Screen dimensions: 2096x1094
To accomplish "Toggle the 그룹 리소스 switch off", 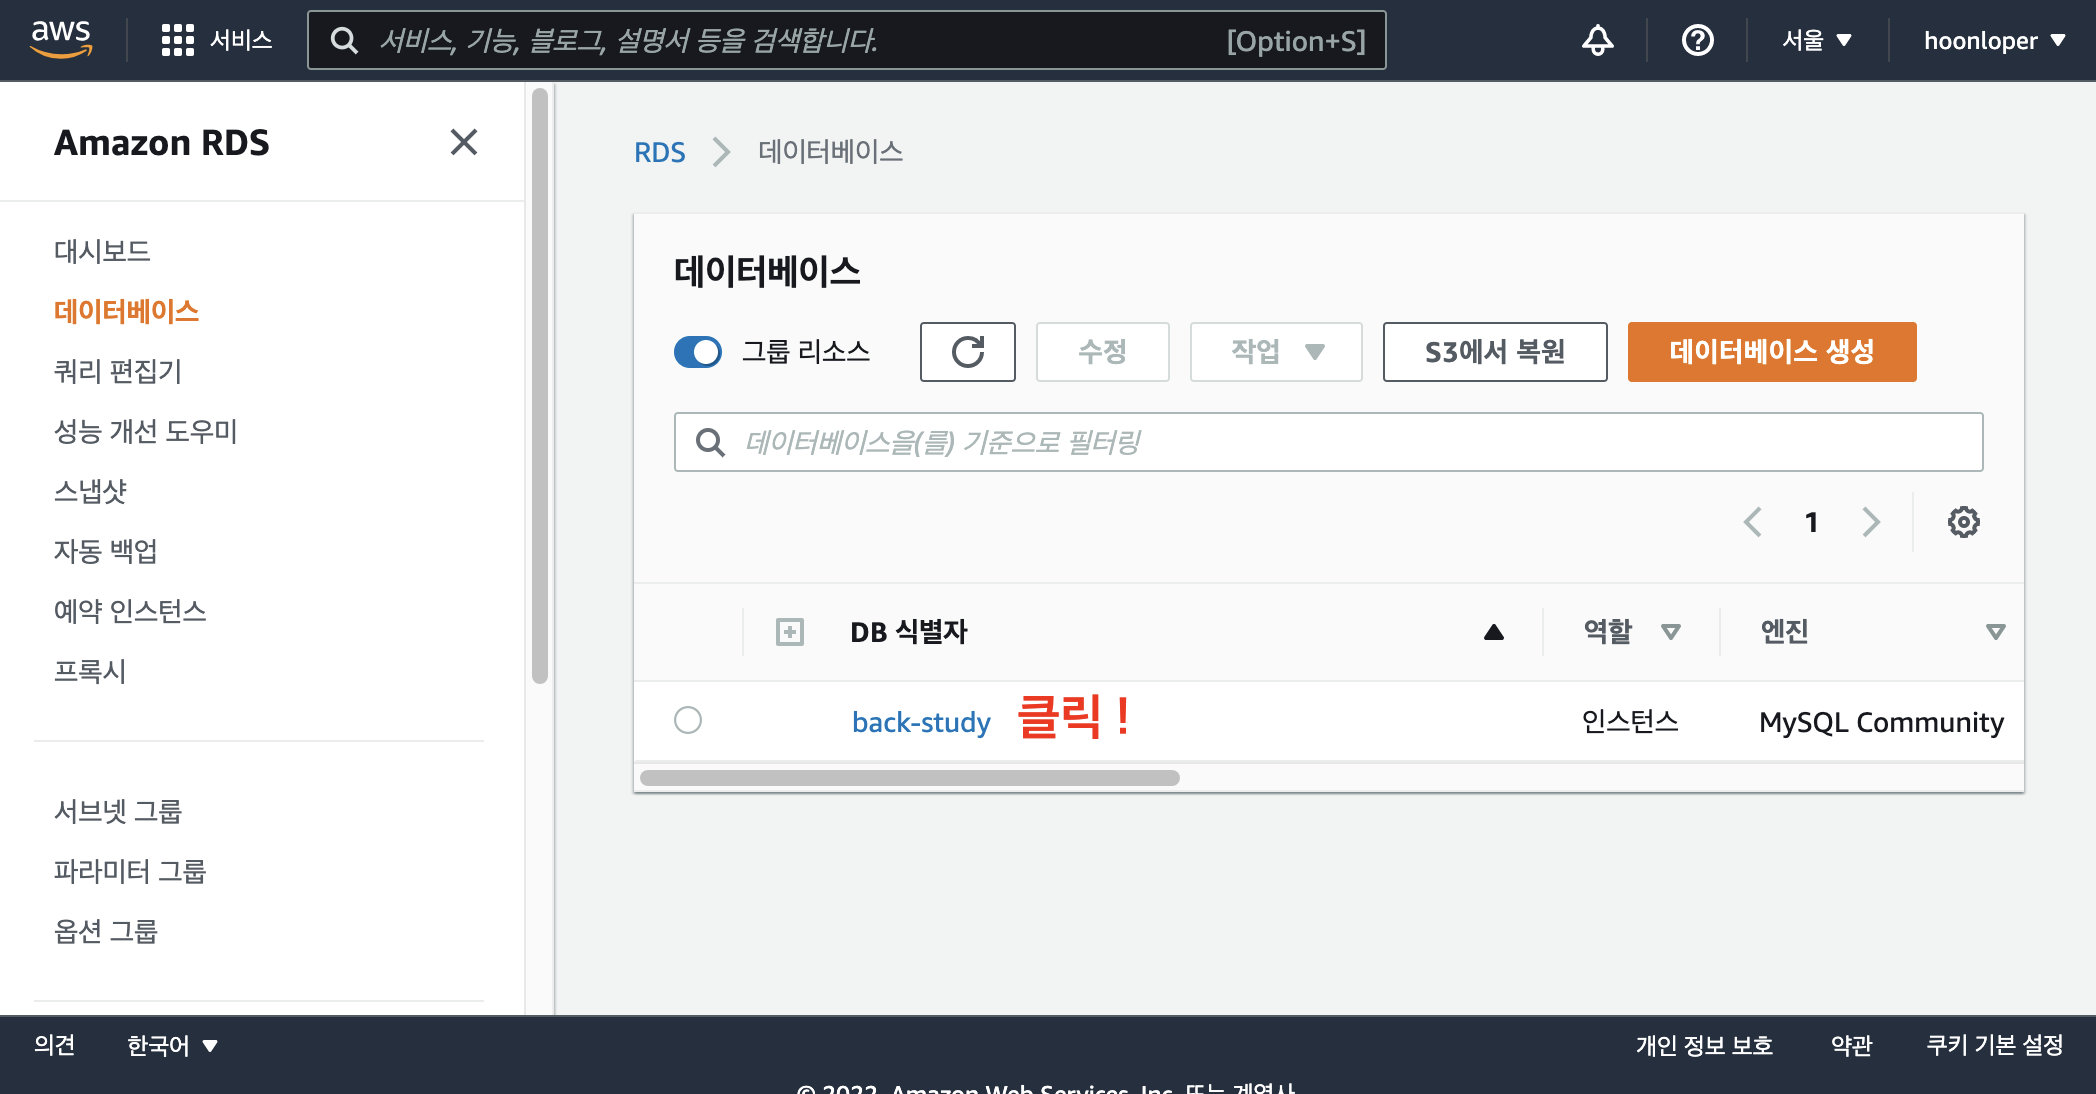I will tap(698, 352).
